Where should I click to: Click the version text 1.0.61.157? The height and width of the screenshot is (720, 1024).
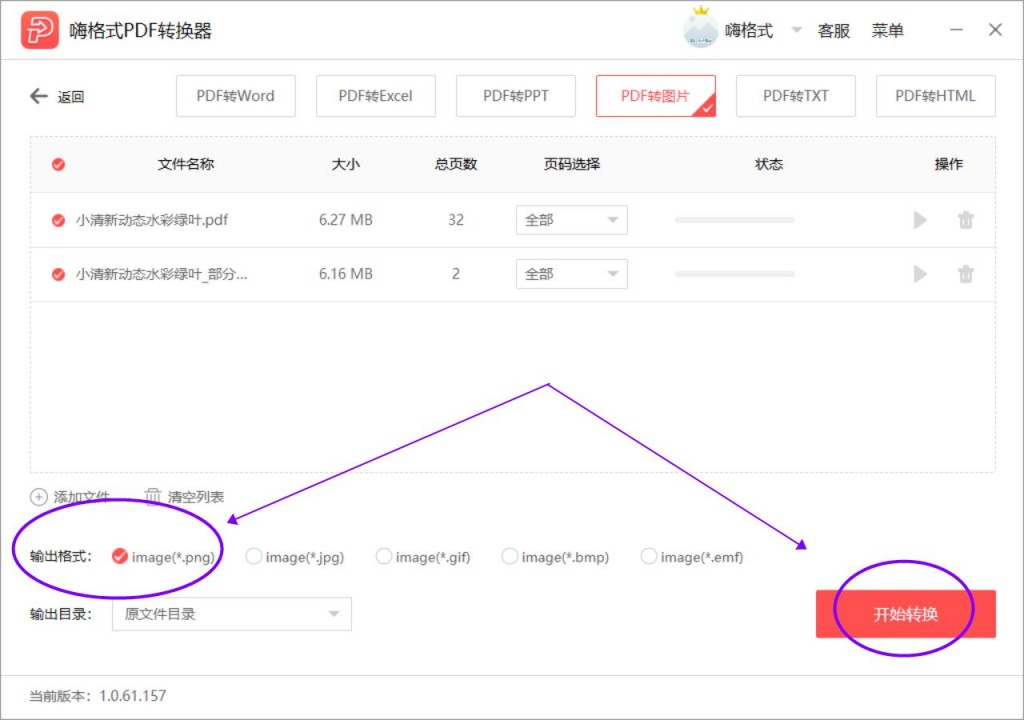click(133, 696)
